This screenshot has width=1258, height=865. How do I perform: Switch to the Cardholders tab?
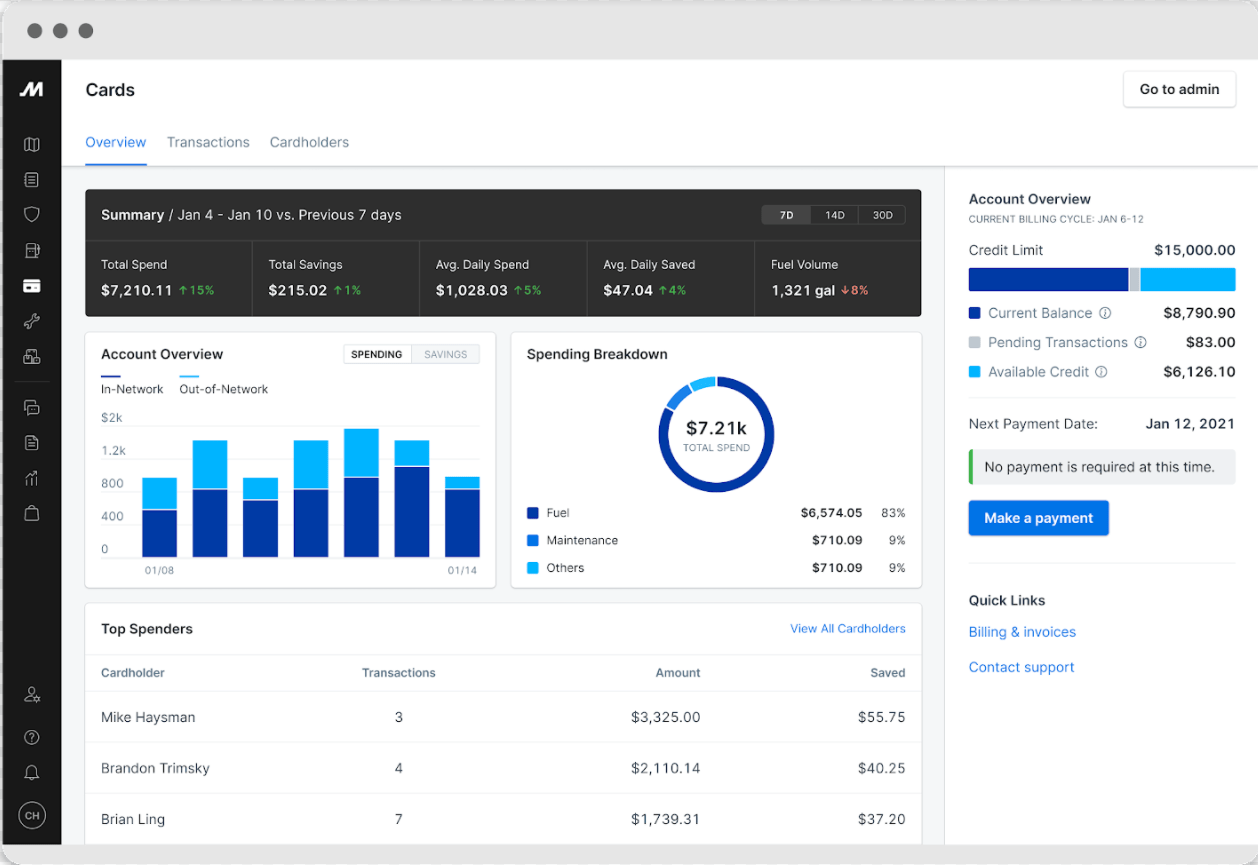[x=309, y=142]
